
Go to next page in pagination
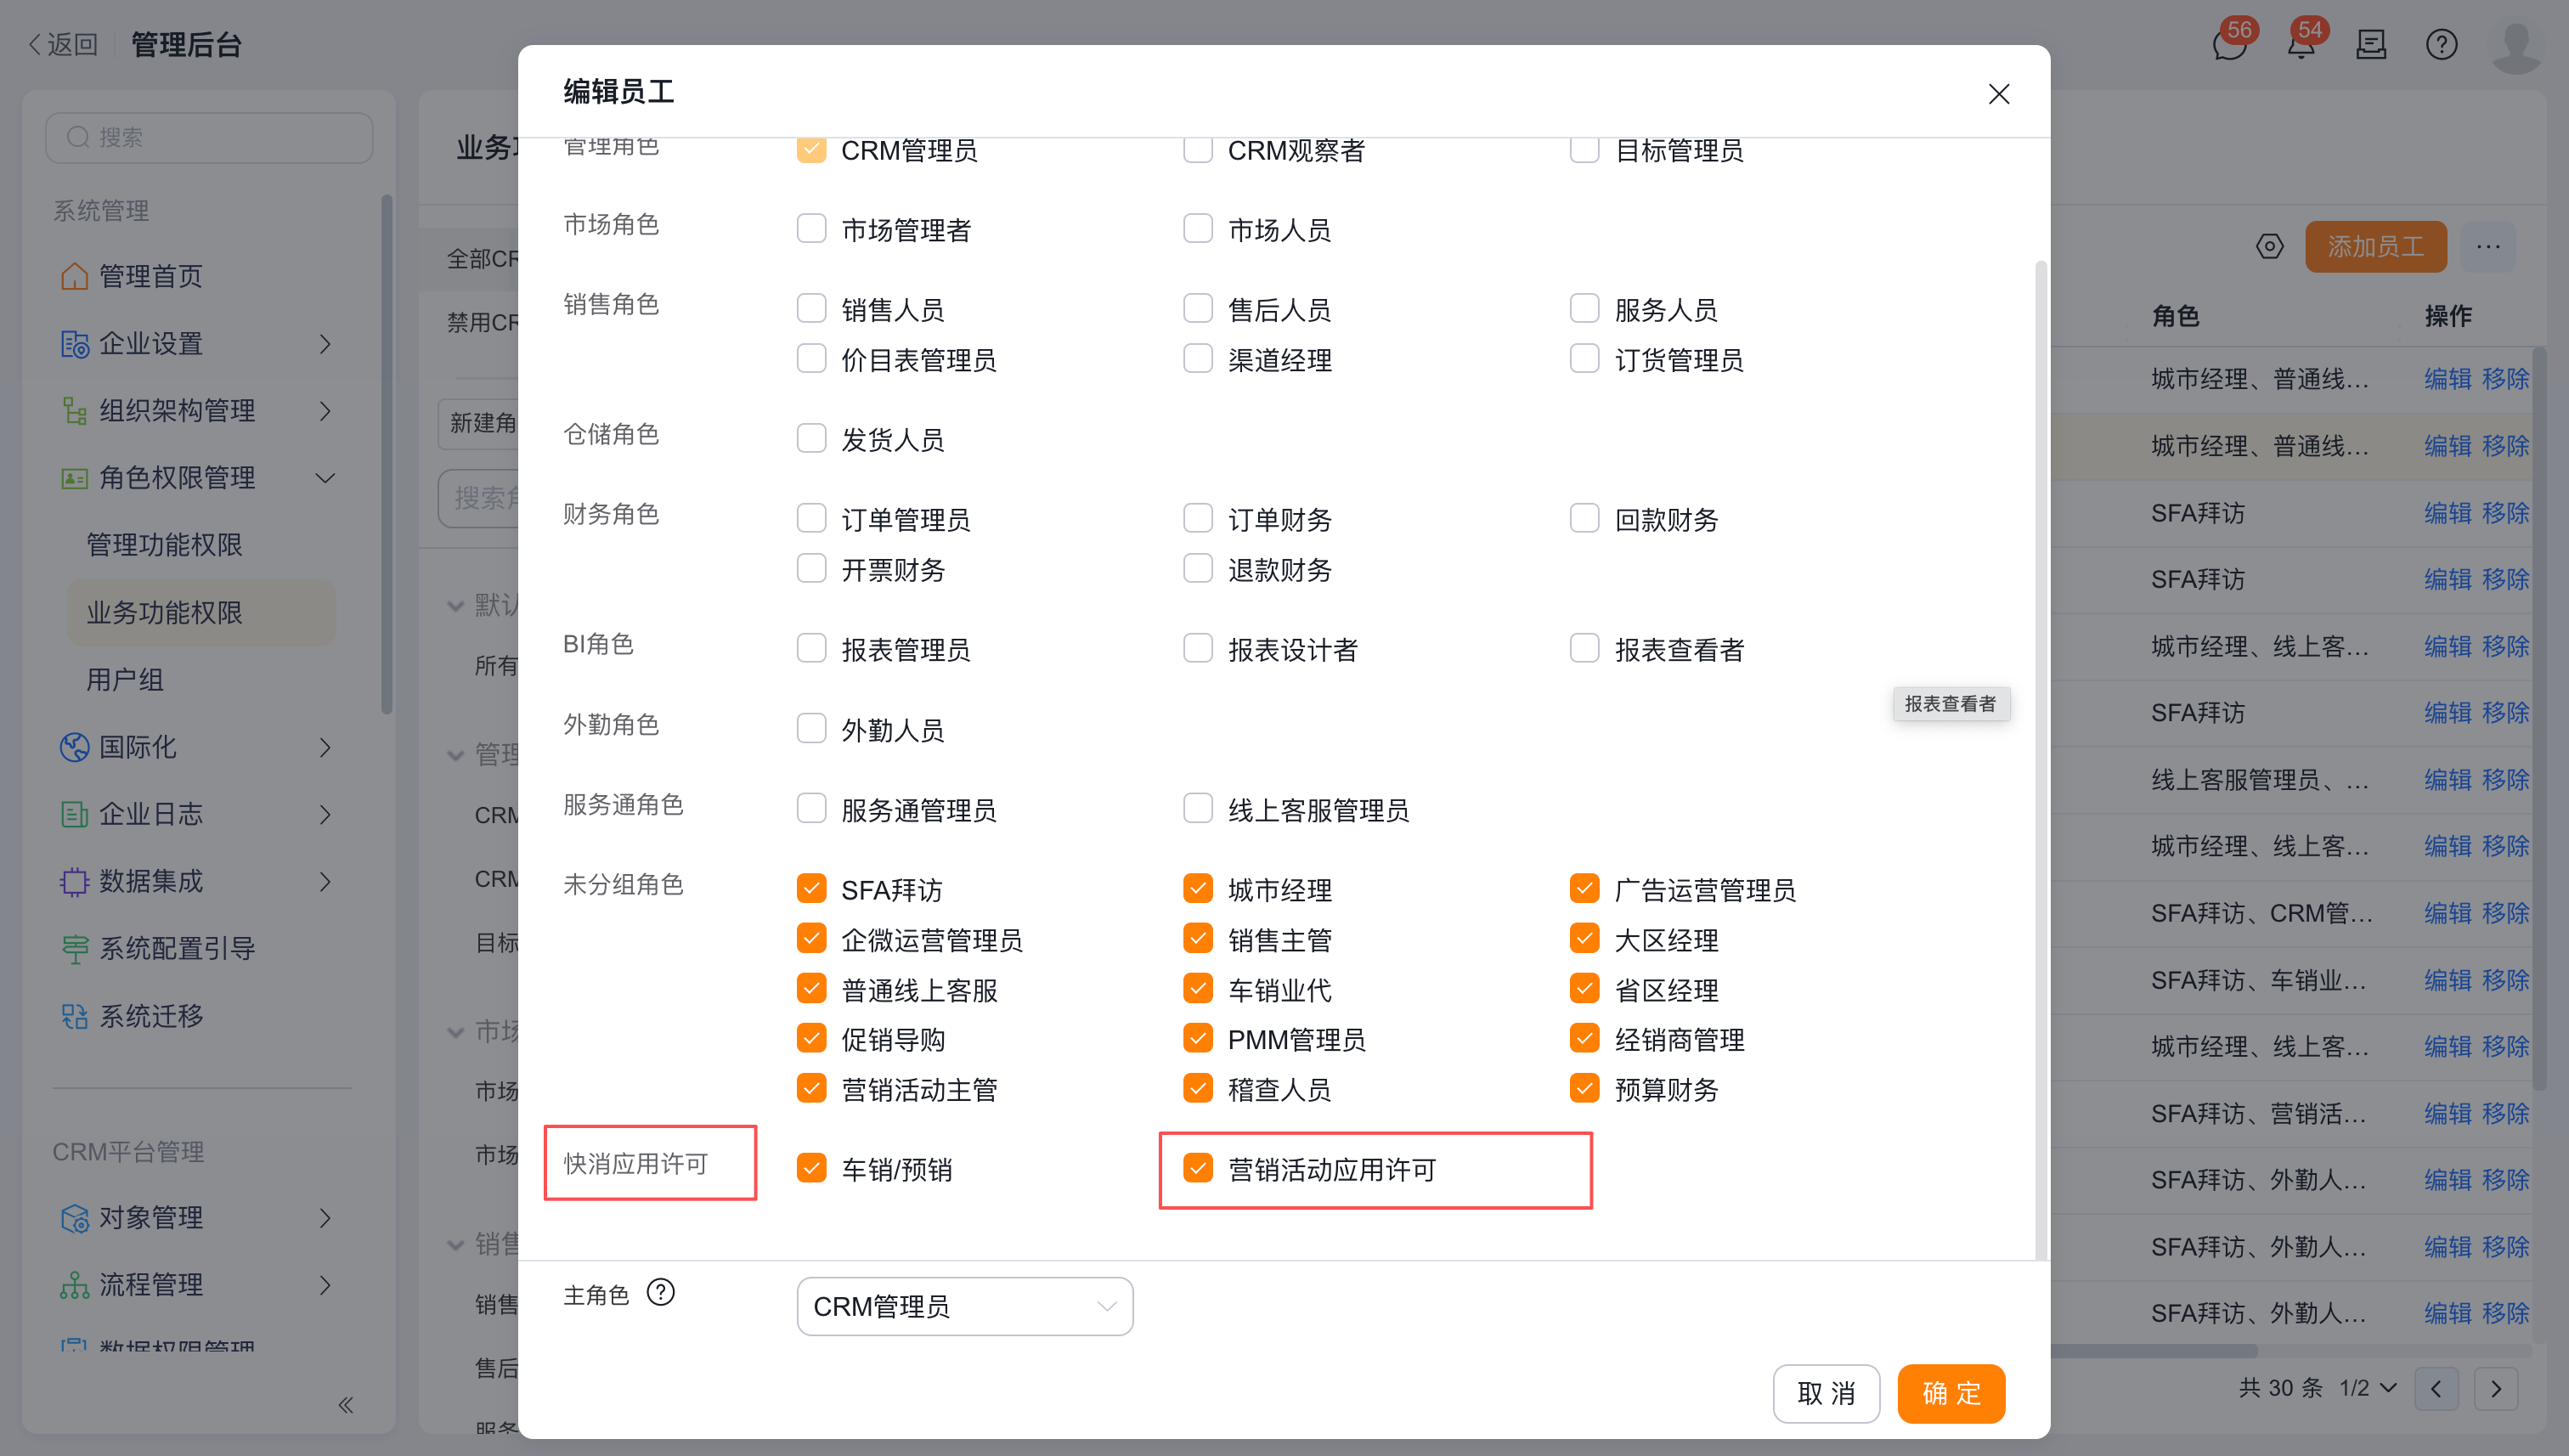pyautogui.click(x=2496, y=1388)
